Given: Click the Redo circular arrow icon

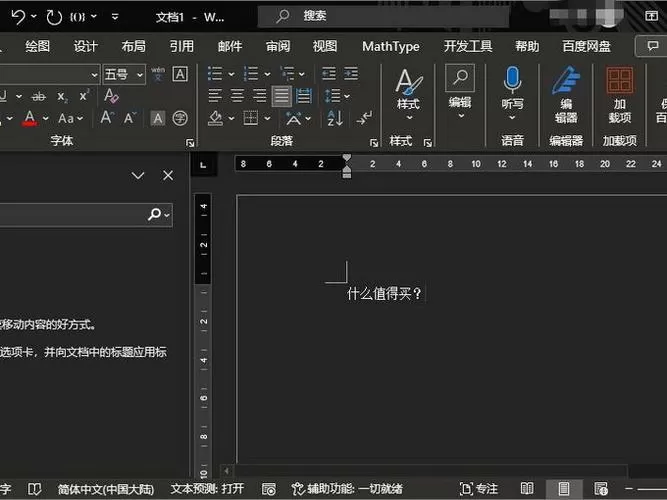Looking at the screenshot, I should pyautogui.click(x=54, y=17).
